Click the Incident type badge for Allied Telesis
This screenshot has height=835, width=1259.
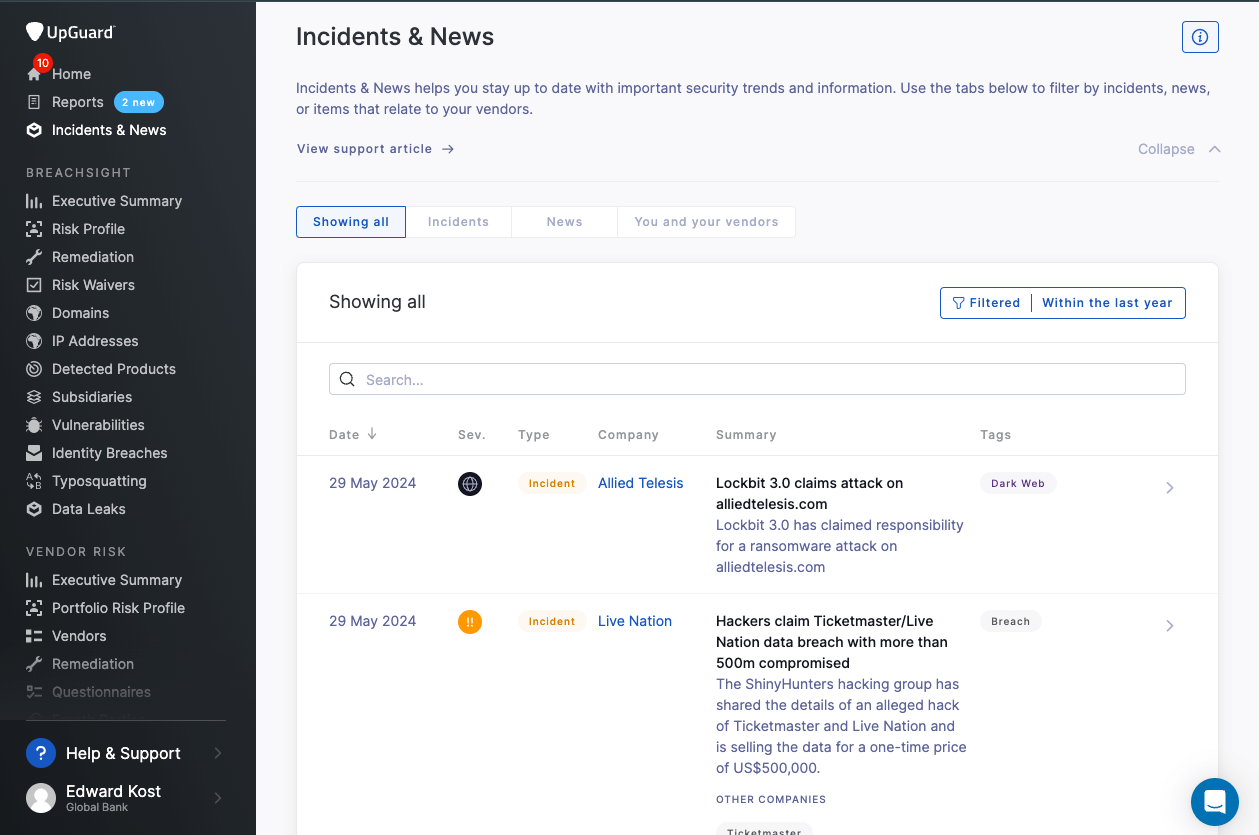point(552,483)
